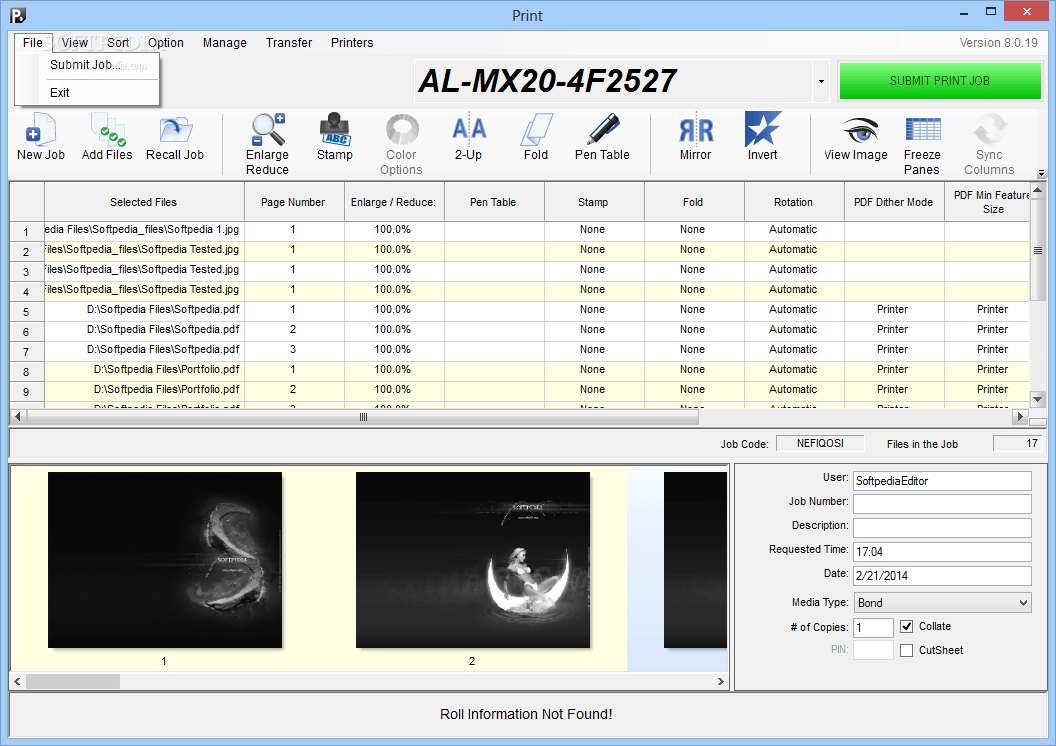This screenshot has width=1056, height=746.
Task: Click the number of Copies field
Action: [x=873, y=628]
